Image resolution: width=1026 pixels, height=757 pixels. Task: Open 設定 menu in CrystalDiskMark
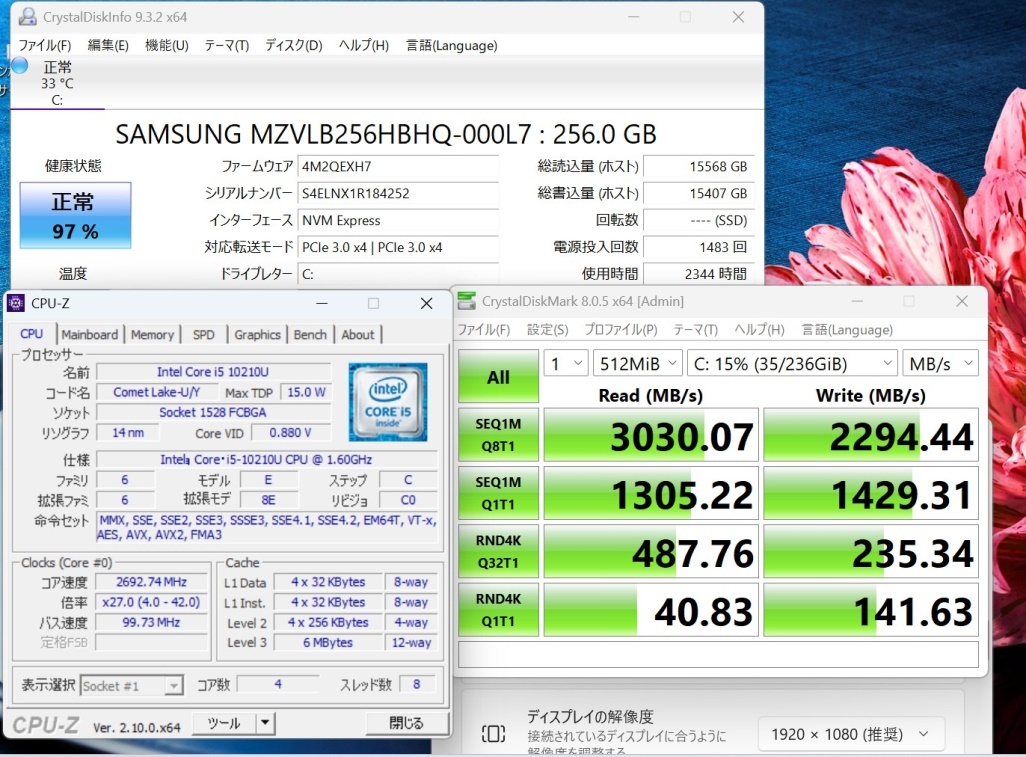pyautogui.click(x=548, y=330)
